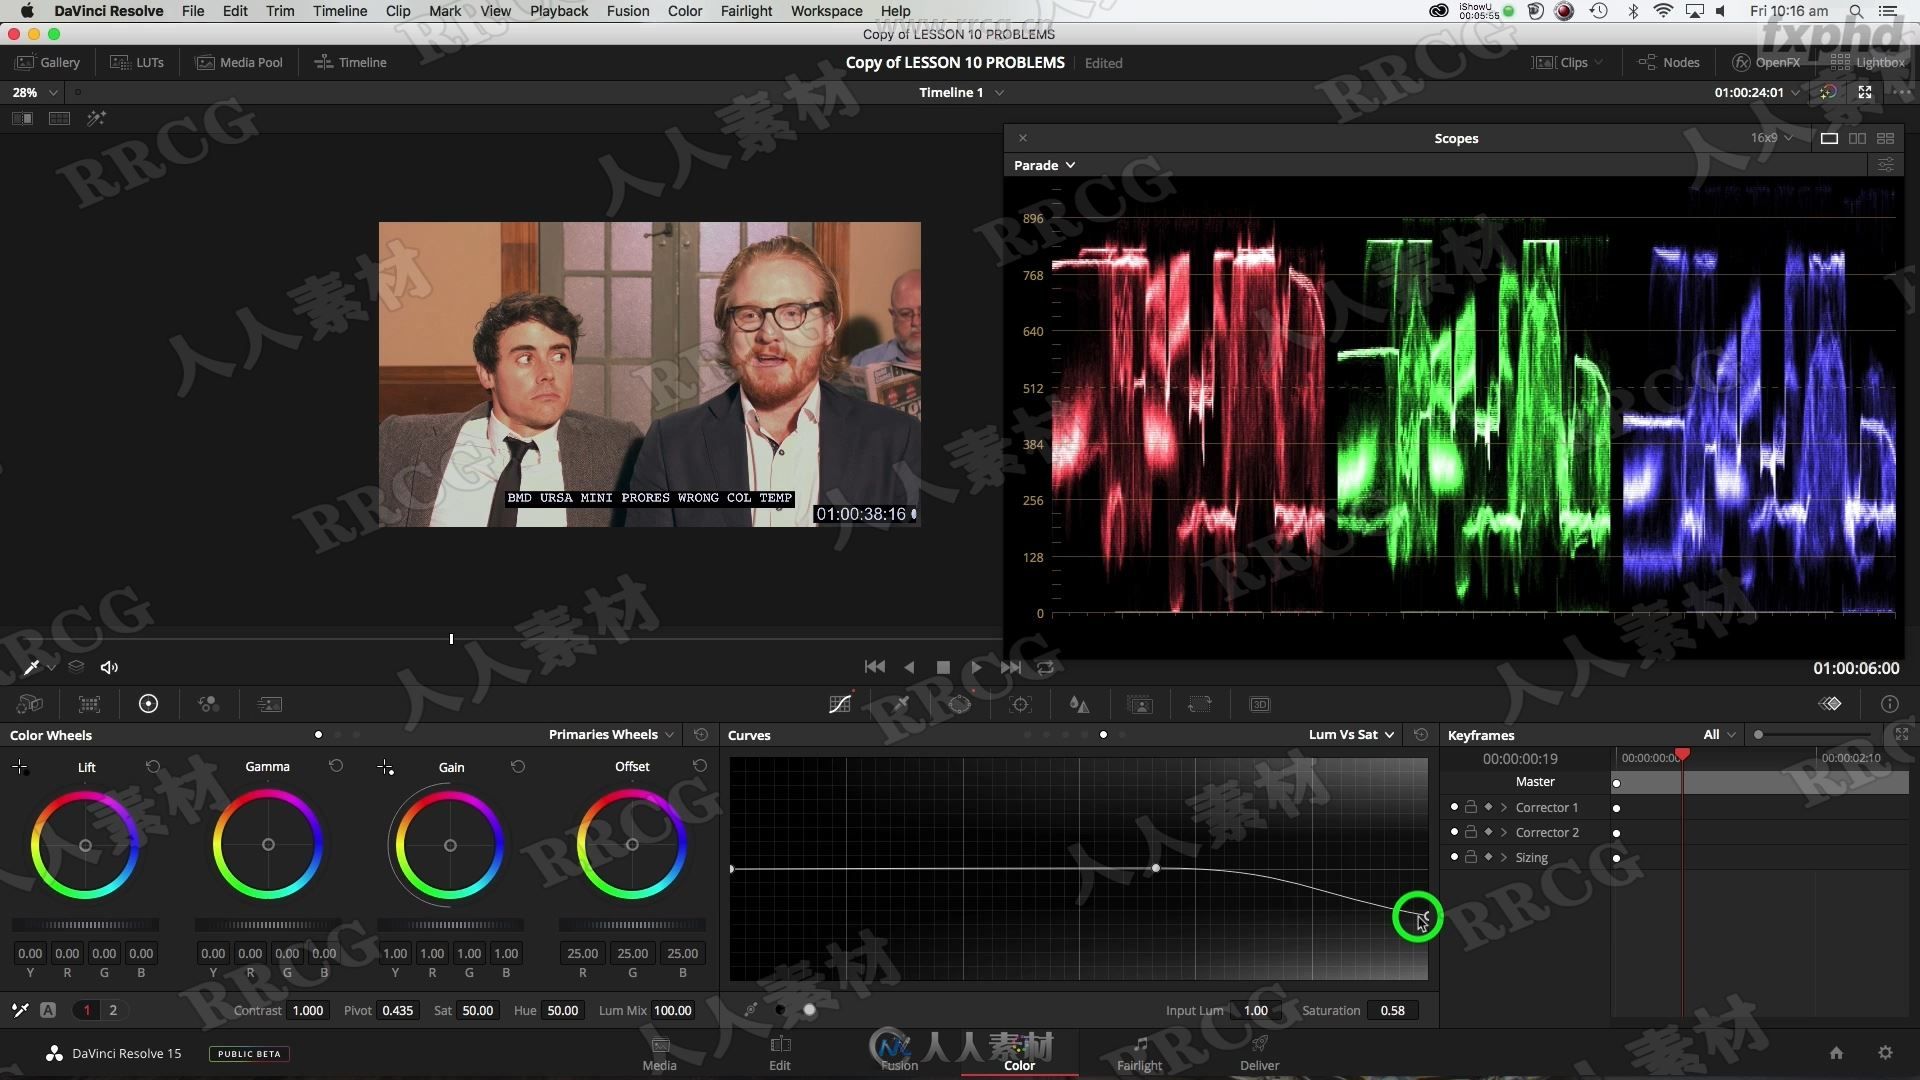Viewport: 1920px width, 1080px height.
Task: Open Timeline 1 selector dropdown
Action: tap(961, 92)
